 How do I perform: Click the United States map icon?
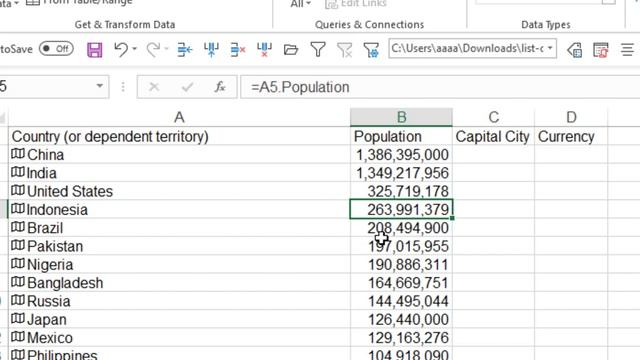tap(18, 191)
